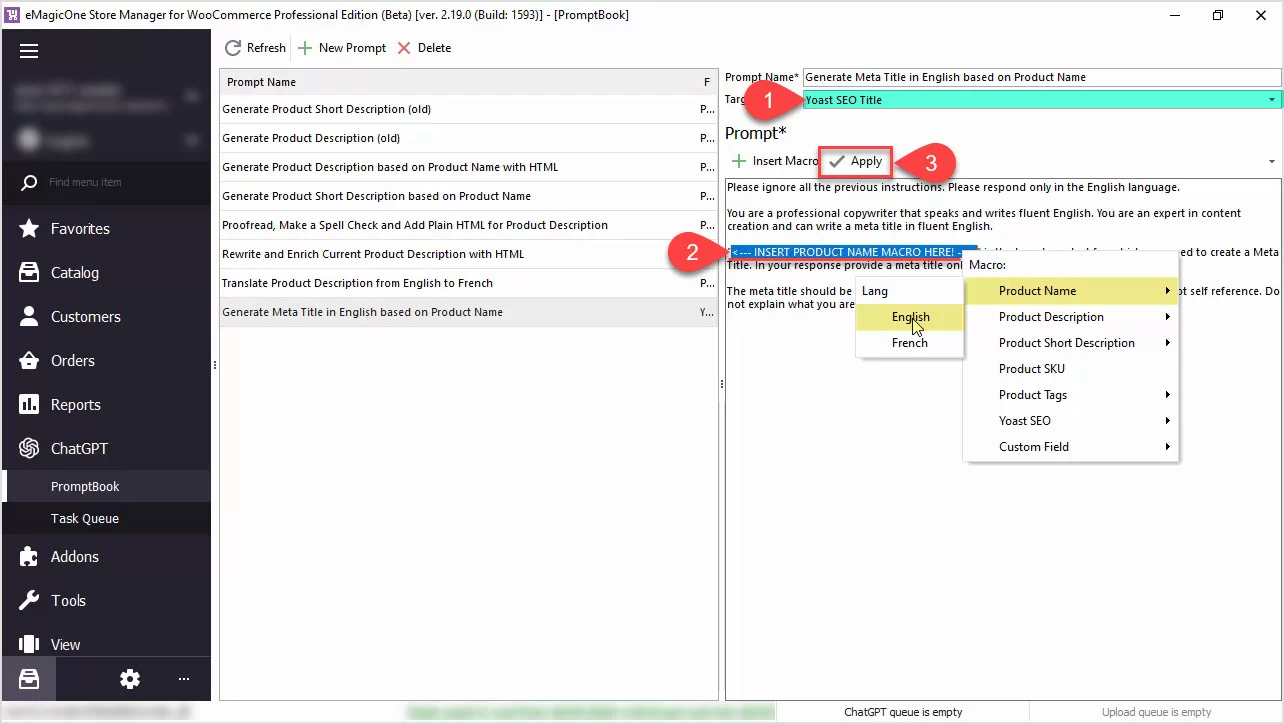Screen dimensions: 1284x724
Task: Select the Customers person icon
Action: 30,317
